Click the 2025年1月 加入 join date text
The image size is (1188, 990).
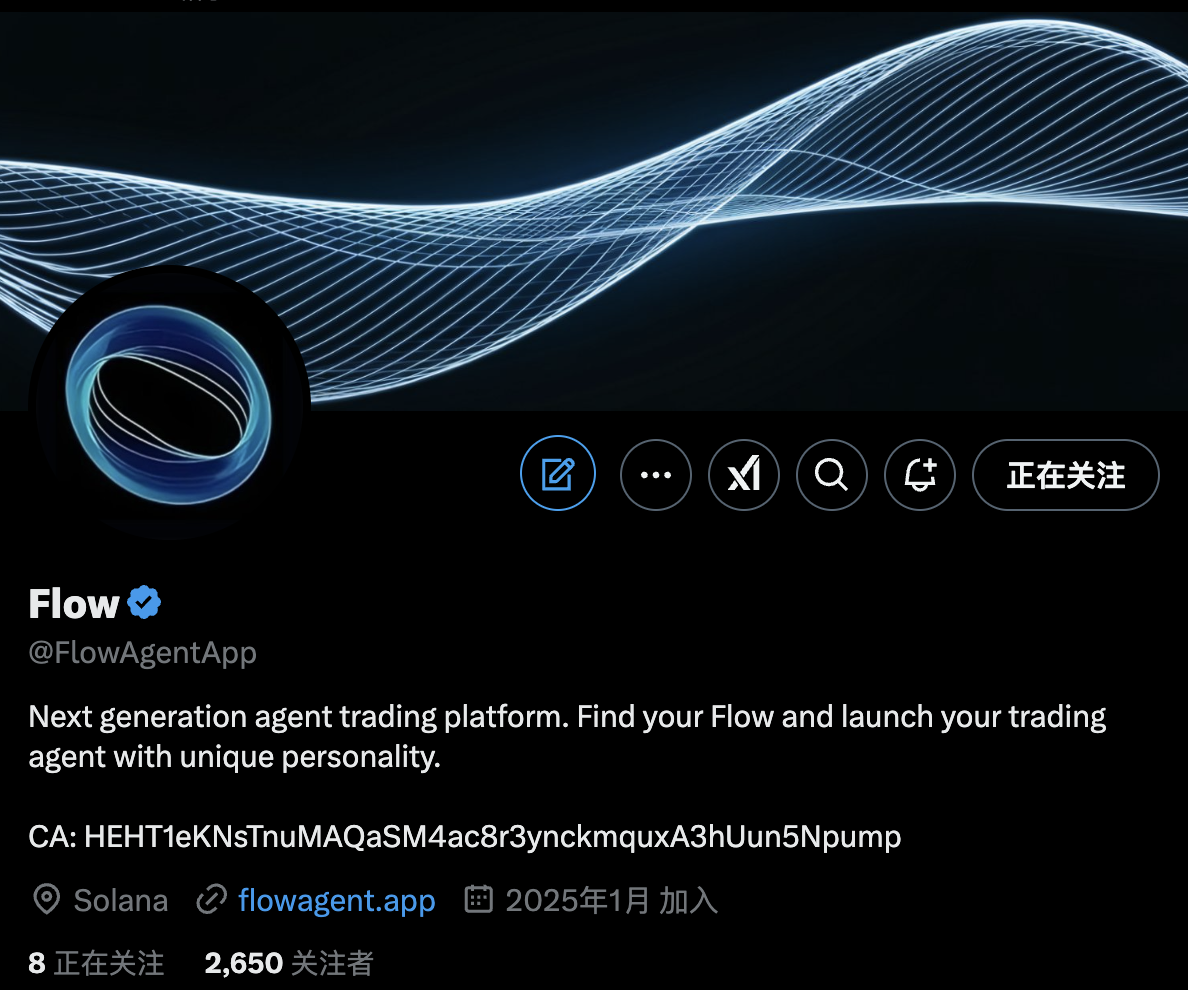(x=611, y=900)
